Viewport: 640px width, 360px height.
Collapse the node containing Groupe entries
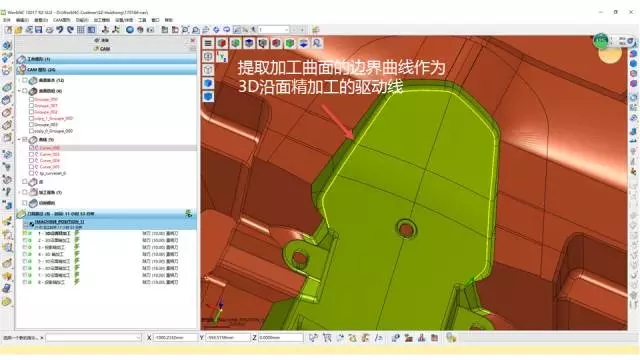(19, 91)
